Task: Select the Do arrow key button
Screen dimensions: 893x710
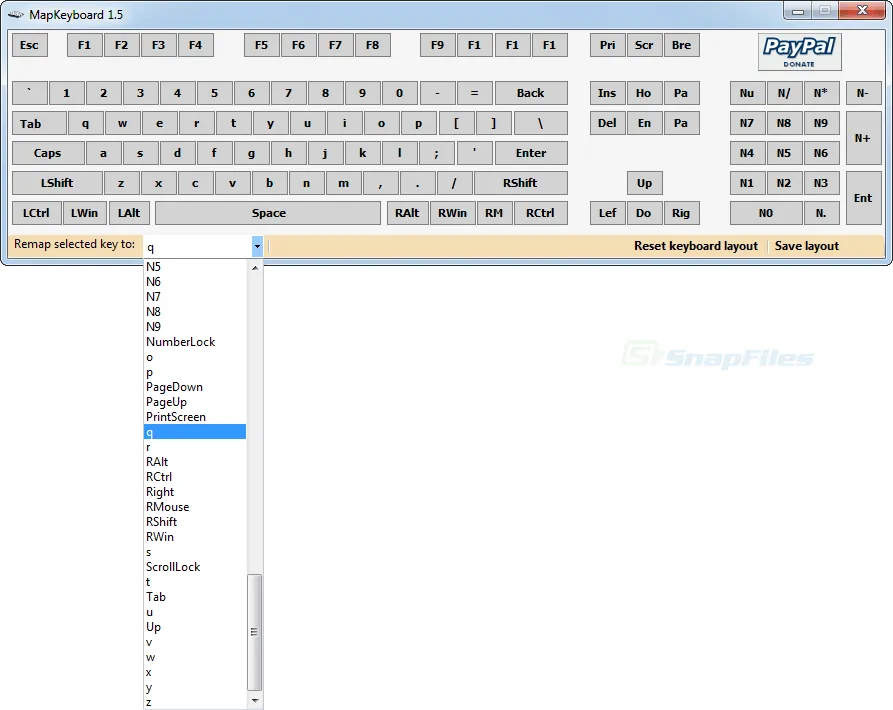Action: [x=644, y=213]
